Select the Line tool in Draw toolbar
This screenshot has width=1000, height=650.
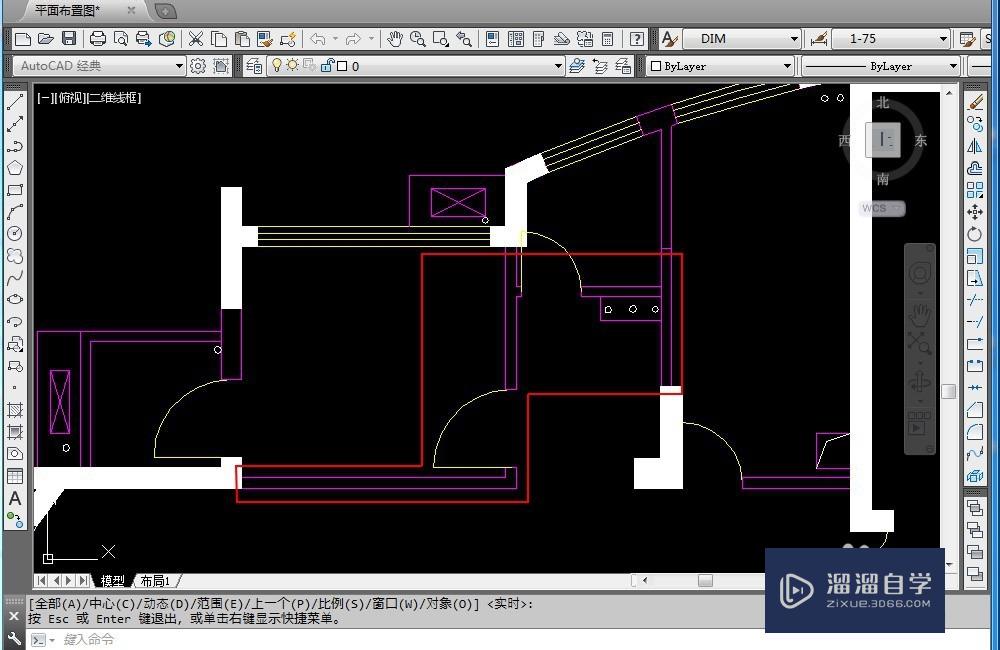click(15, 102)
